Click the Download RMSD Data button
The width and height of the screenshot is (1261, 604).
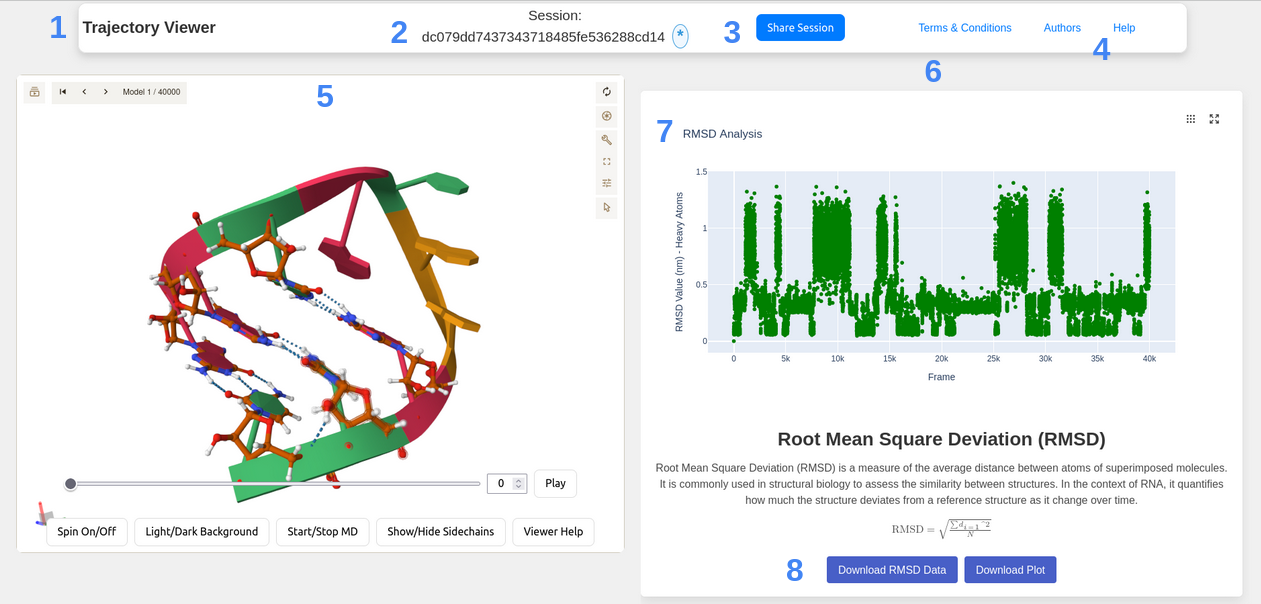point(892,570)
